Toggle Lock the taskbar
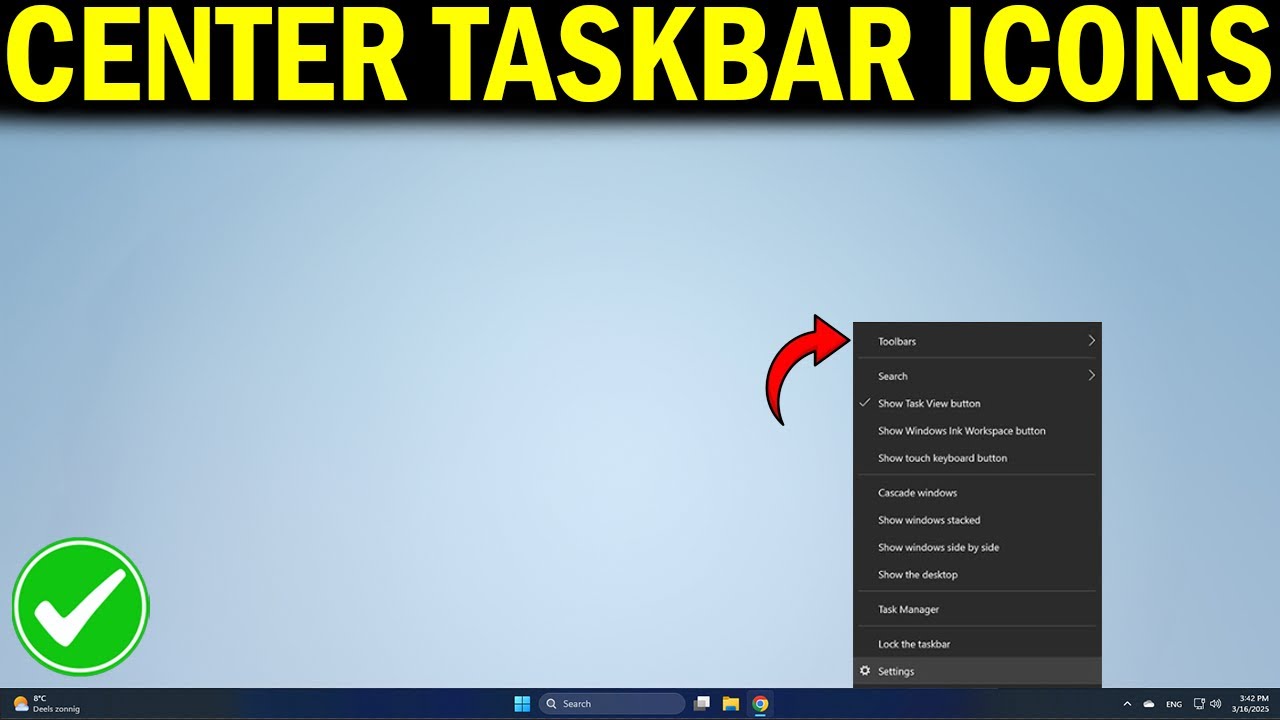 (x=977, y=644)
